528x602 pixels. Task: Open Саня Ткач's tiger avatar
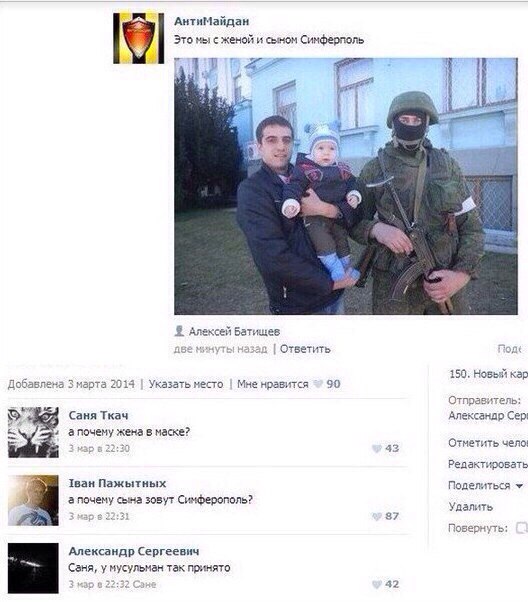(33, 432)
